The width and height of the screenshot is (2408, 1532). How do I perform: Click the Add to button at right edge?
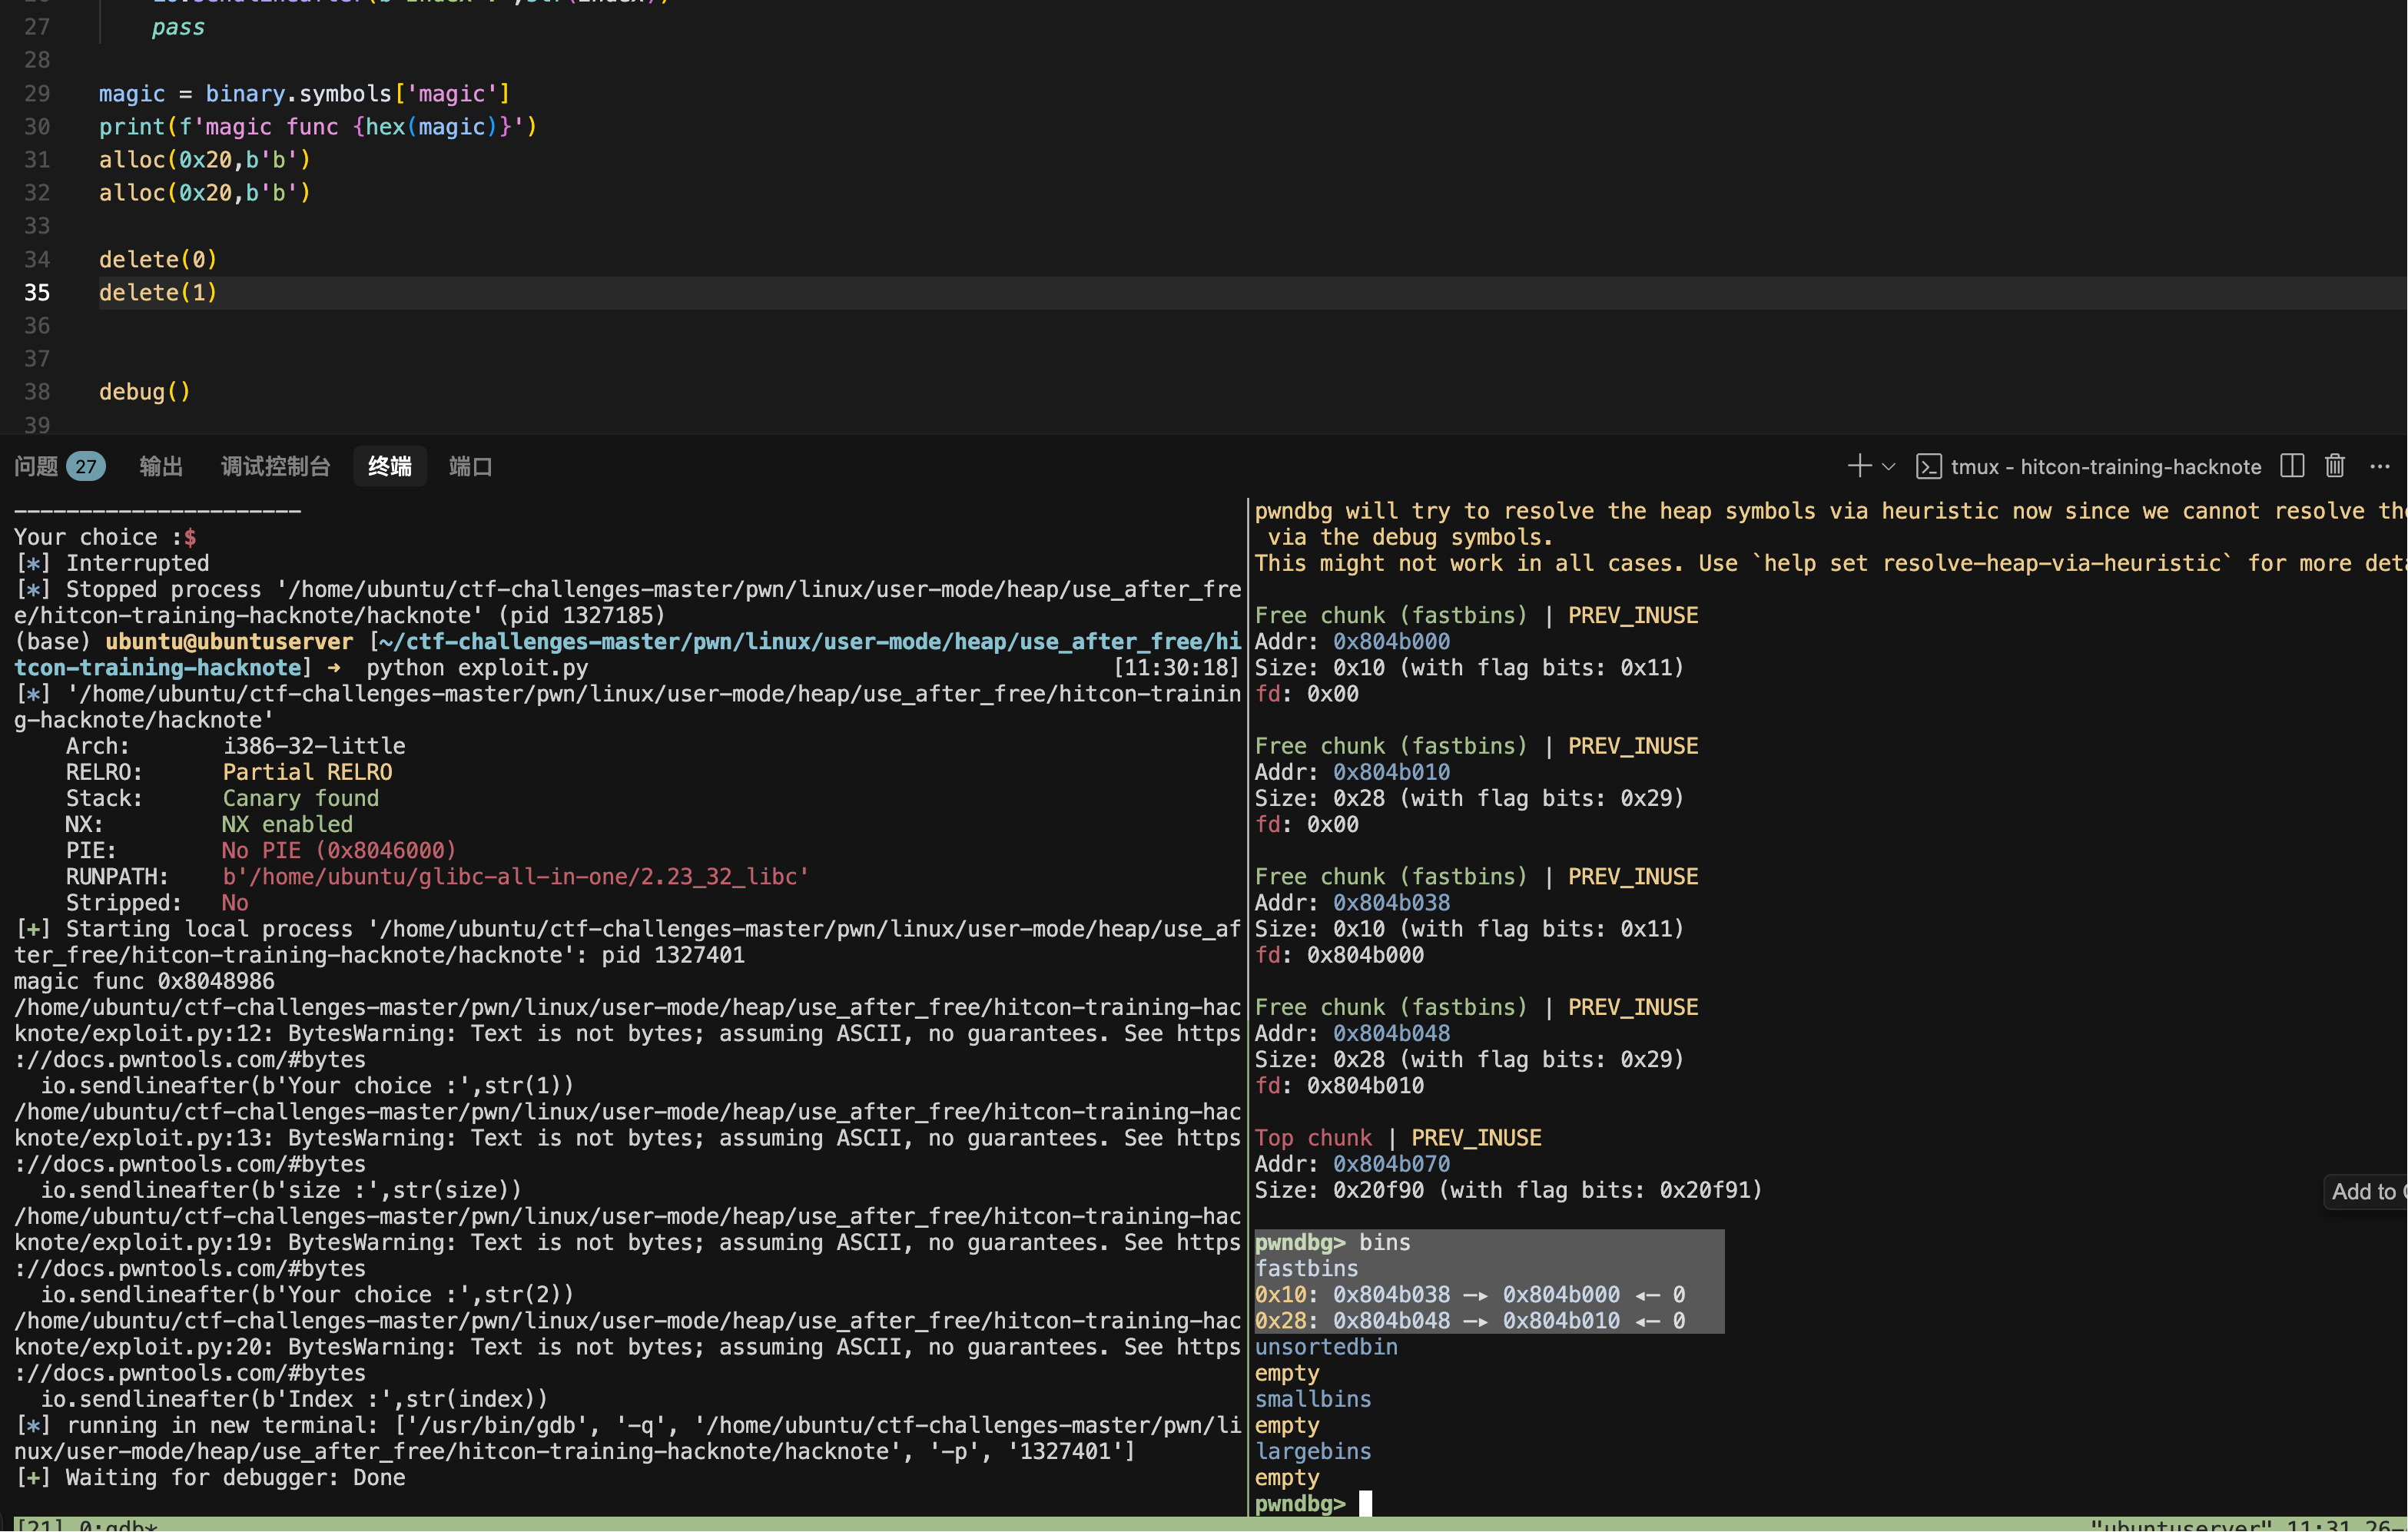pos(2366,1191)
